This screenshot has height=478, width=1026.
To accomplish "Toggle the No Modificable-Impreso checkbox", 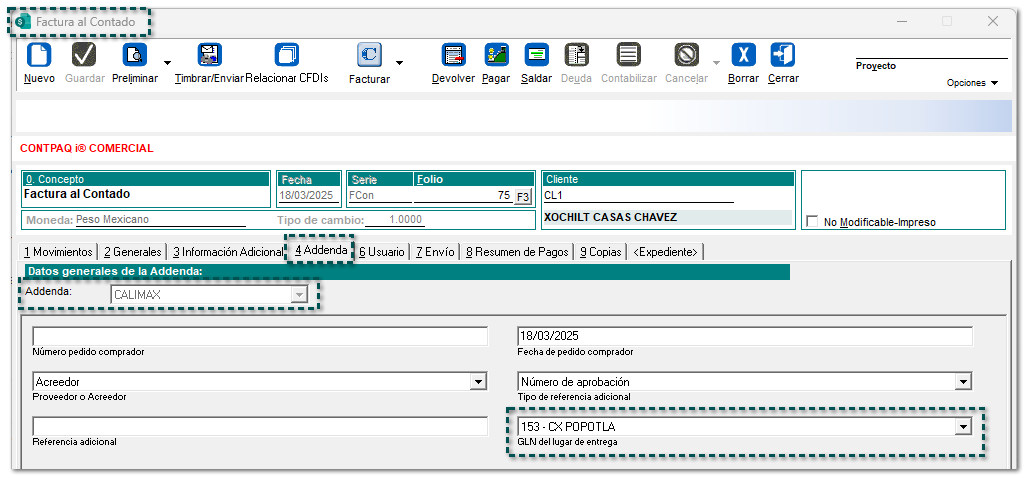I will (x=812, y=222).
